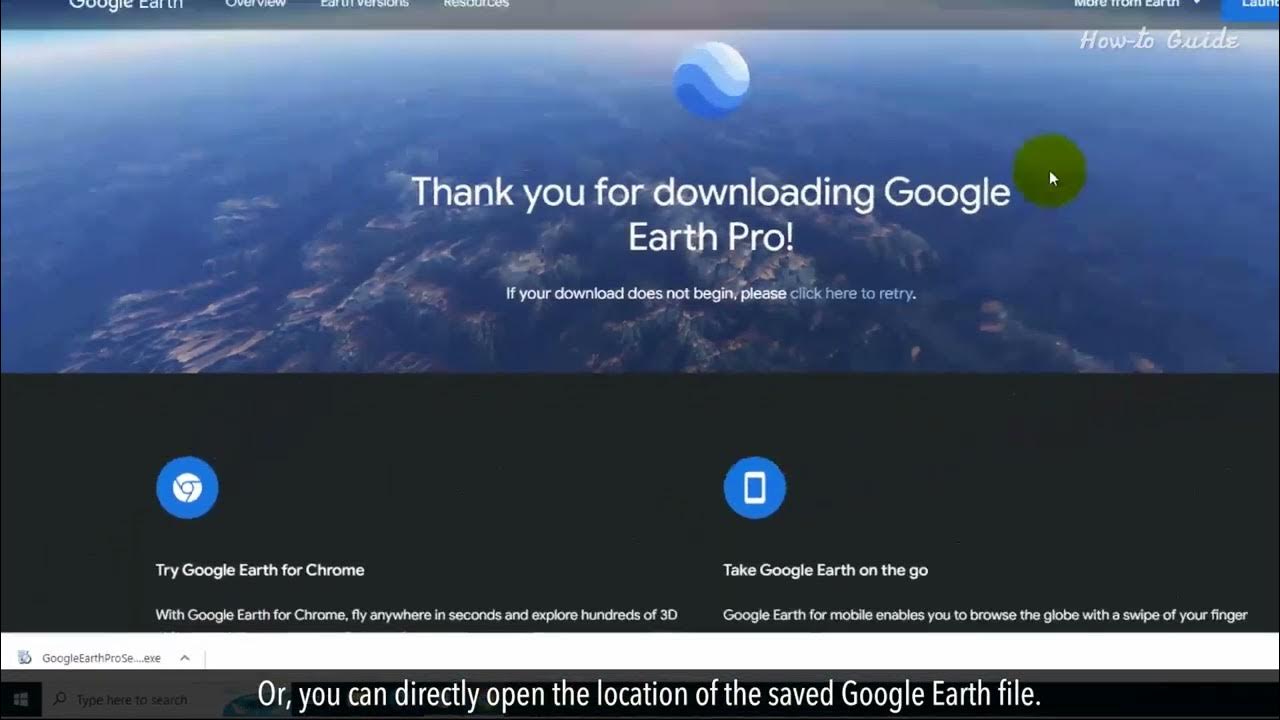Open the downloaded GoogleEarthProSe...exe file
Image resolution: width=1280 pixels, height=720 pixels.
click(101, 658)
